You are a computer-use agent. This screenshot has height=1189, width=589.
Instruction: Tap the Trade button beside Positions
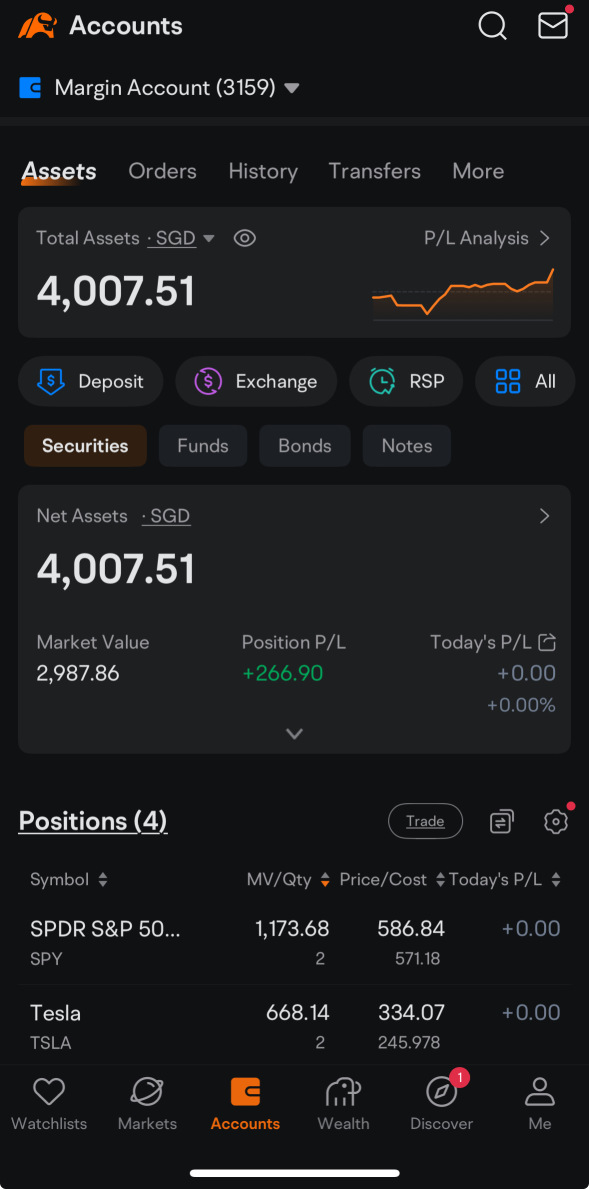pos(425,821)
